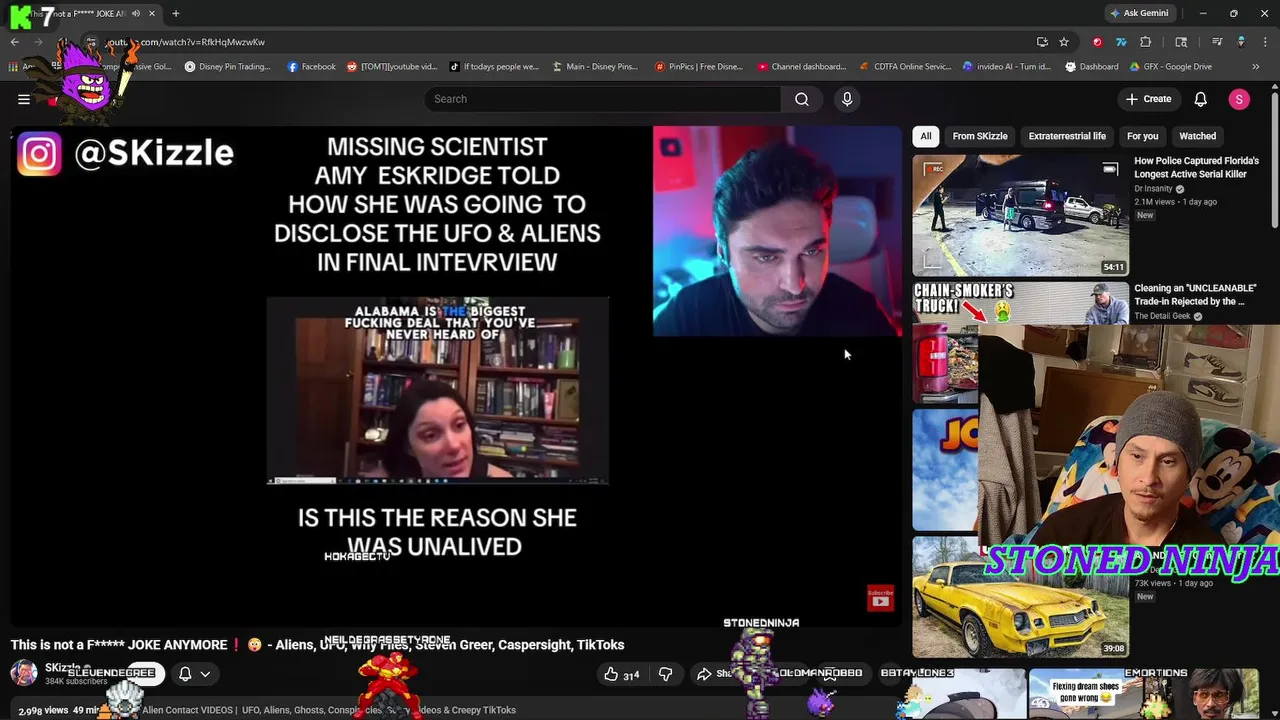This screenshot has height=720, width=1280.
Task: Open YouTube notifications bell in the header
Action: click(x=1201, y=99)
